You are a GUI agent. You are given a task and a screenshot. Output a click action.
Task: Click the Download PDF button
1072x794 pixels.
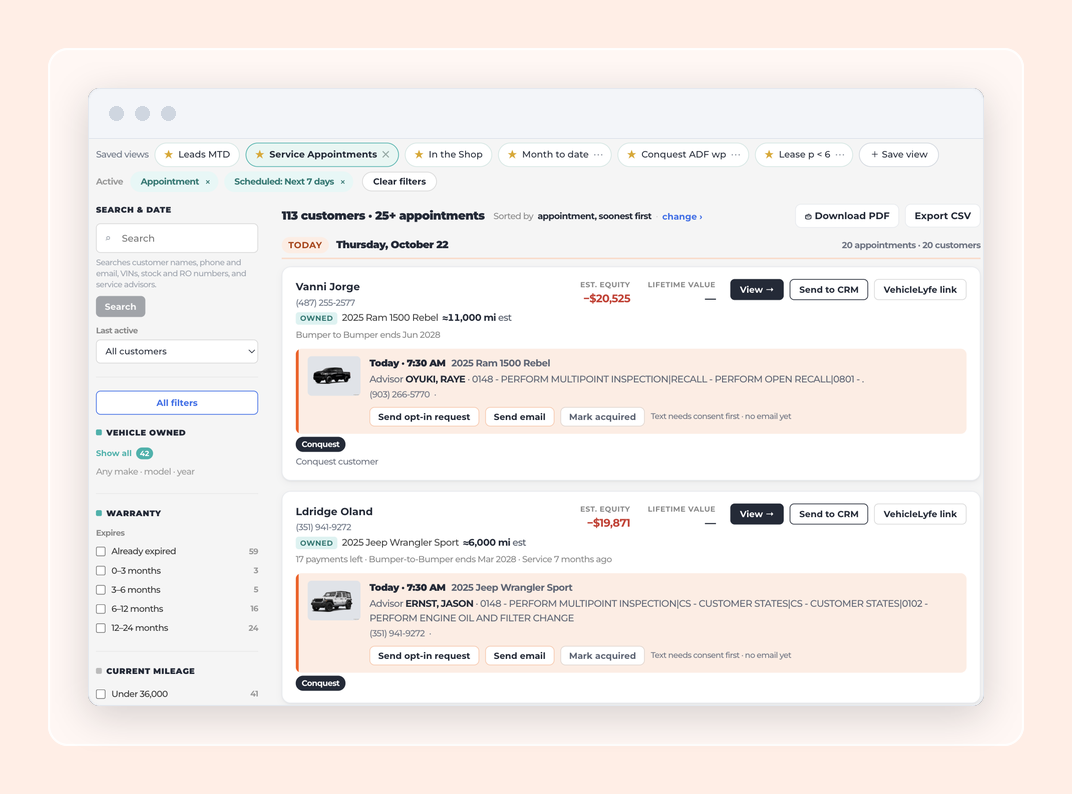point(847,216)
